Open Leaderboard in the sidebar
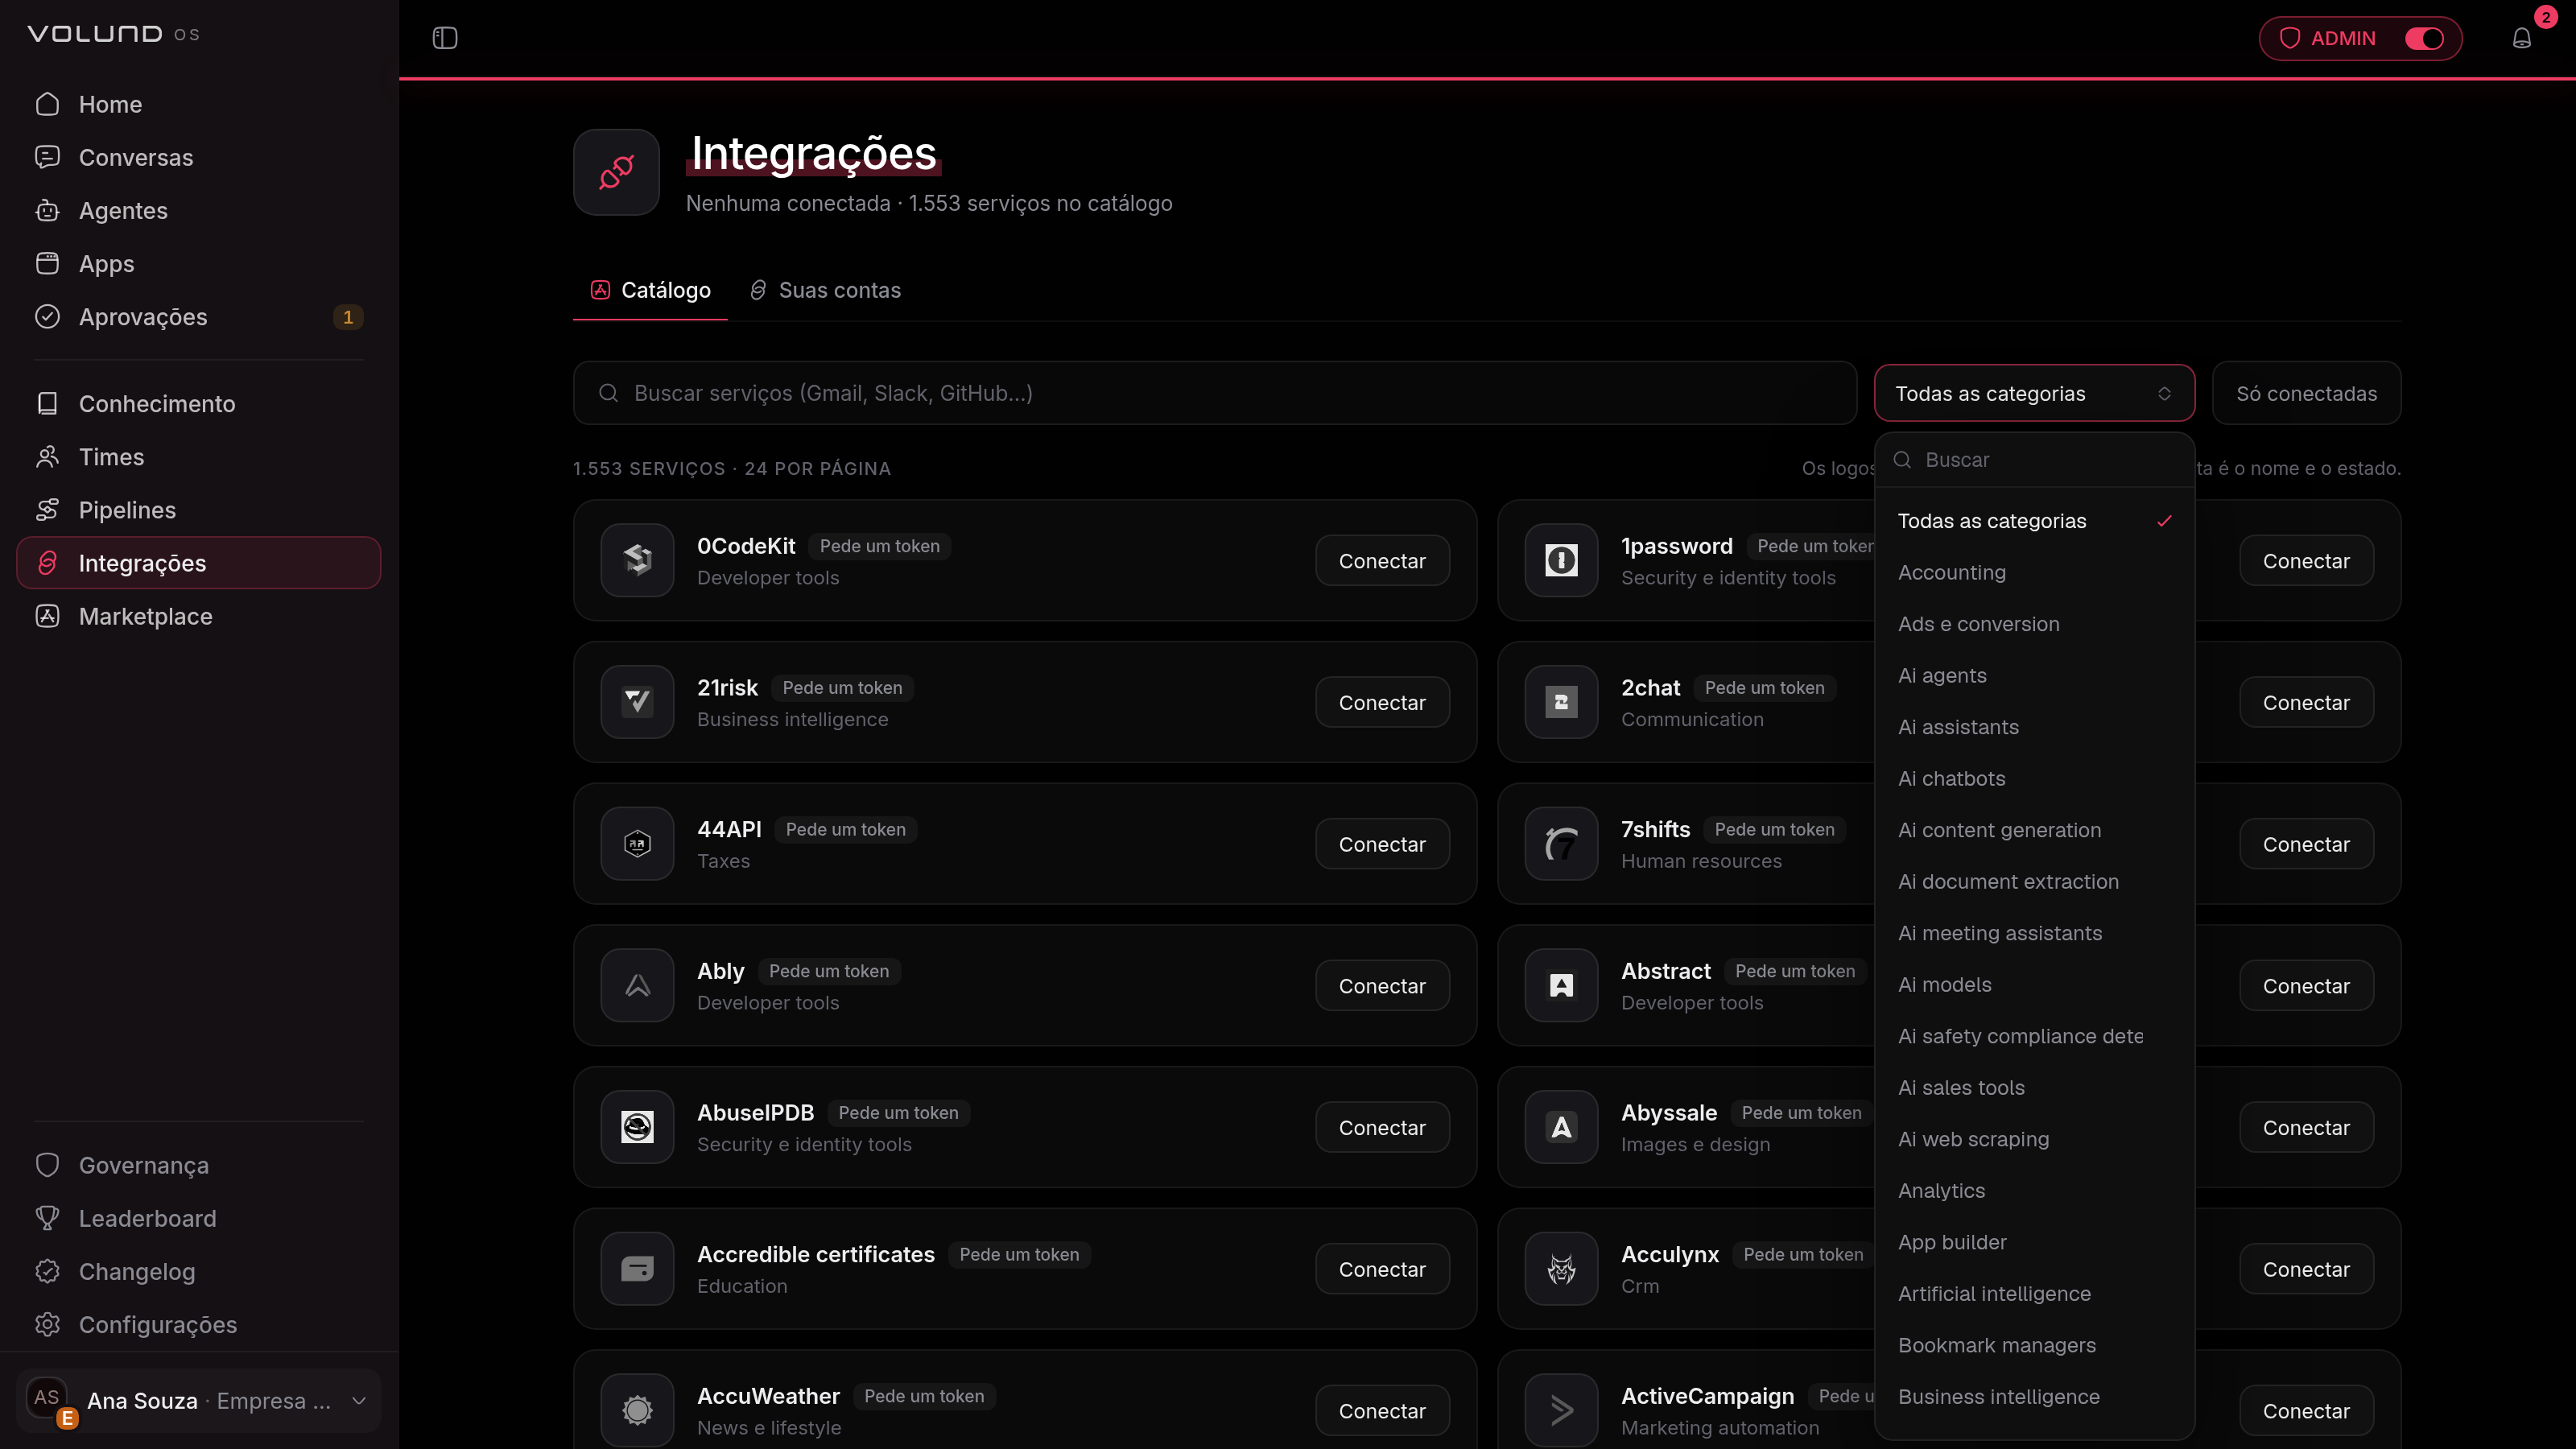Viewport: 2576px width, 1449px height. pos(198,1218)
